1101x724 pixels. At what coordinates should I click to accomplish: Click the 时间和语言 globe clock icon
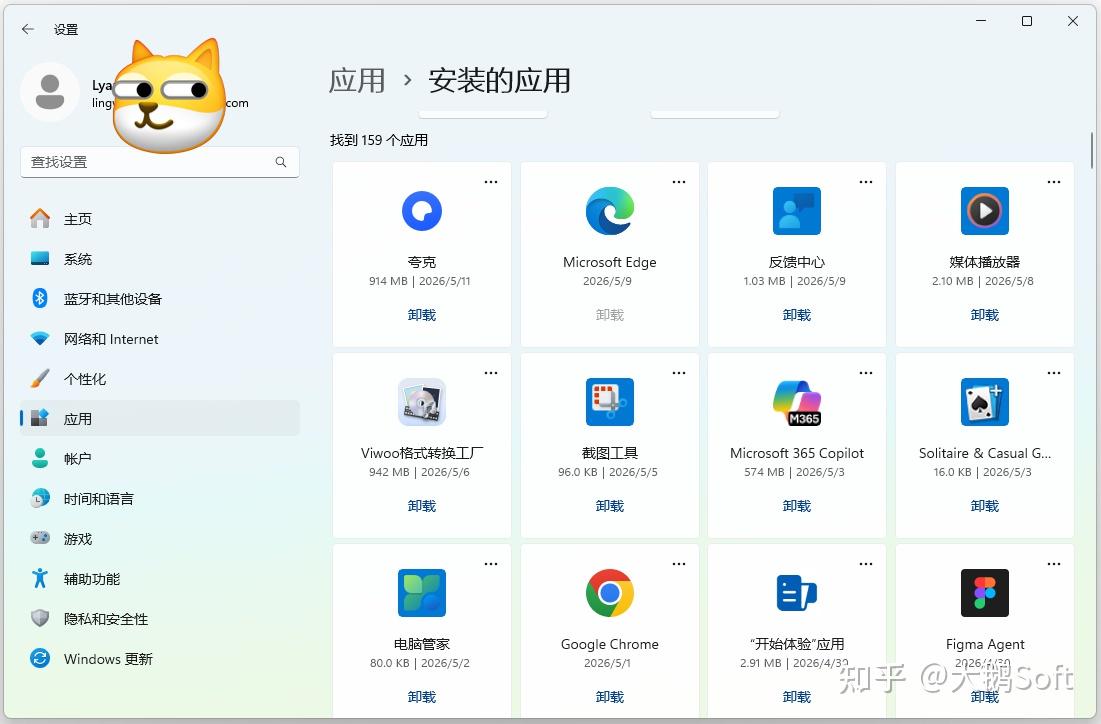(40, 499)
